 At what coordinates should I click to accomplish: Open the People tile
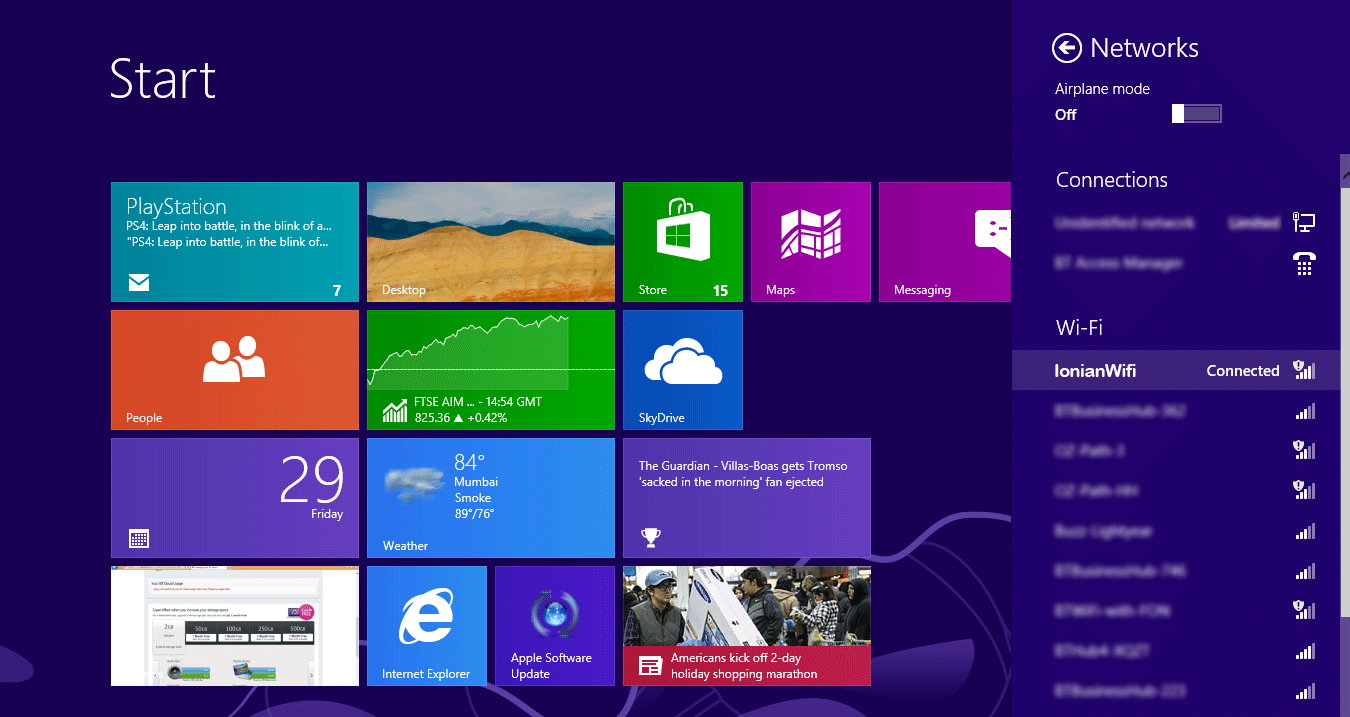[235, 370]
